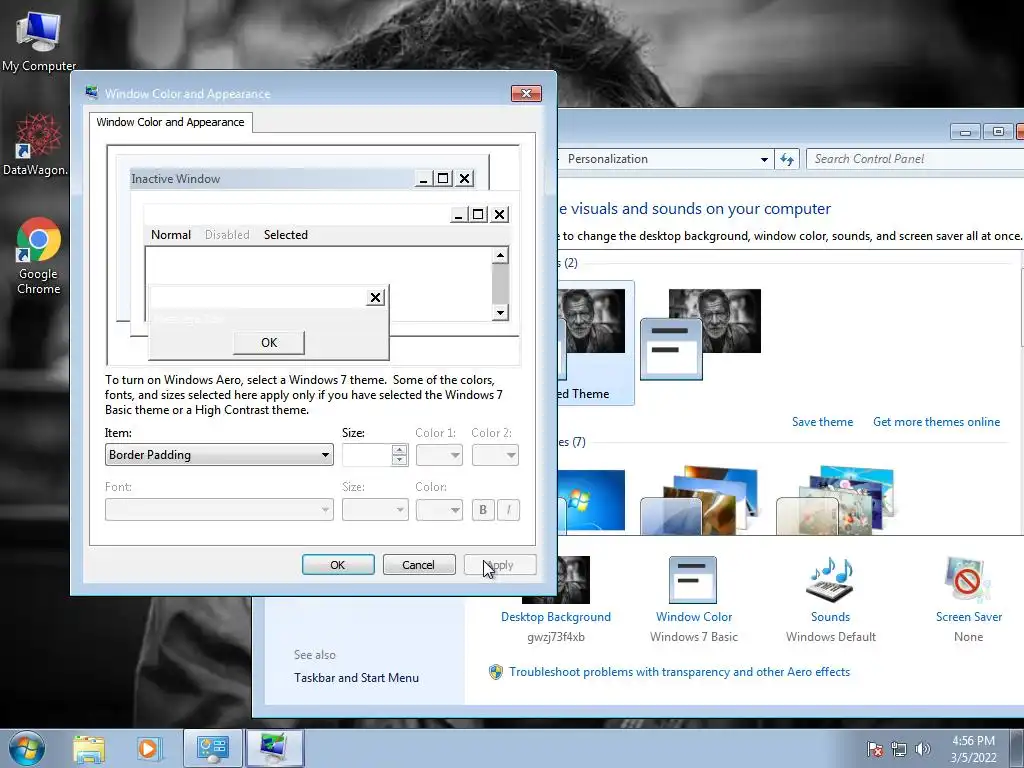1024x768 pixels.
Task: Increase item size with stepper arrows
Action: point(400,449)
